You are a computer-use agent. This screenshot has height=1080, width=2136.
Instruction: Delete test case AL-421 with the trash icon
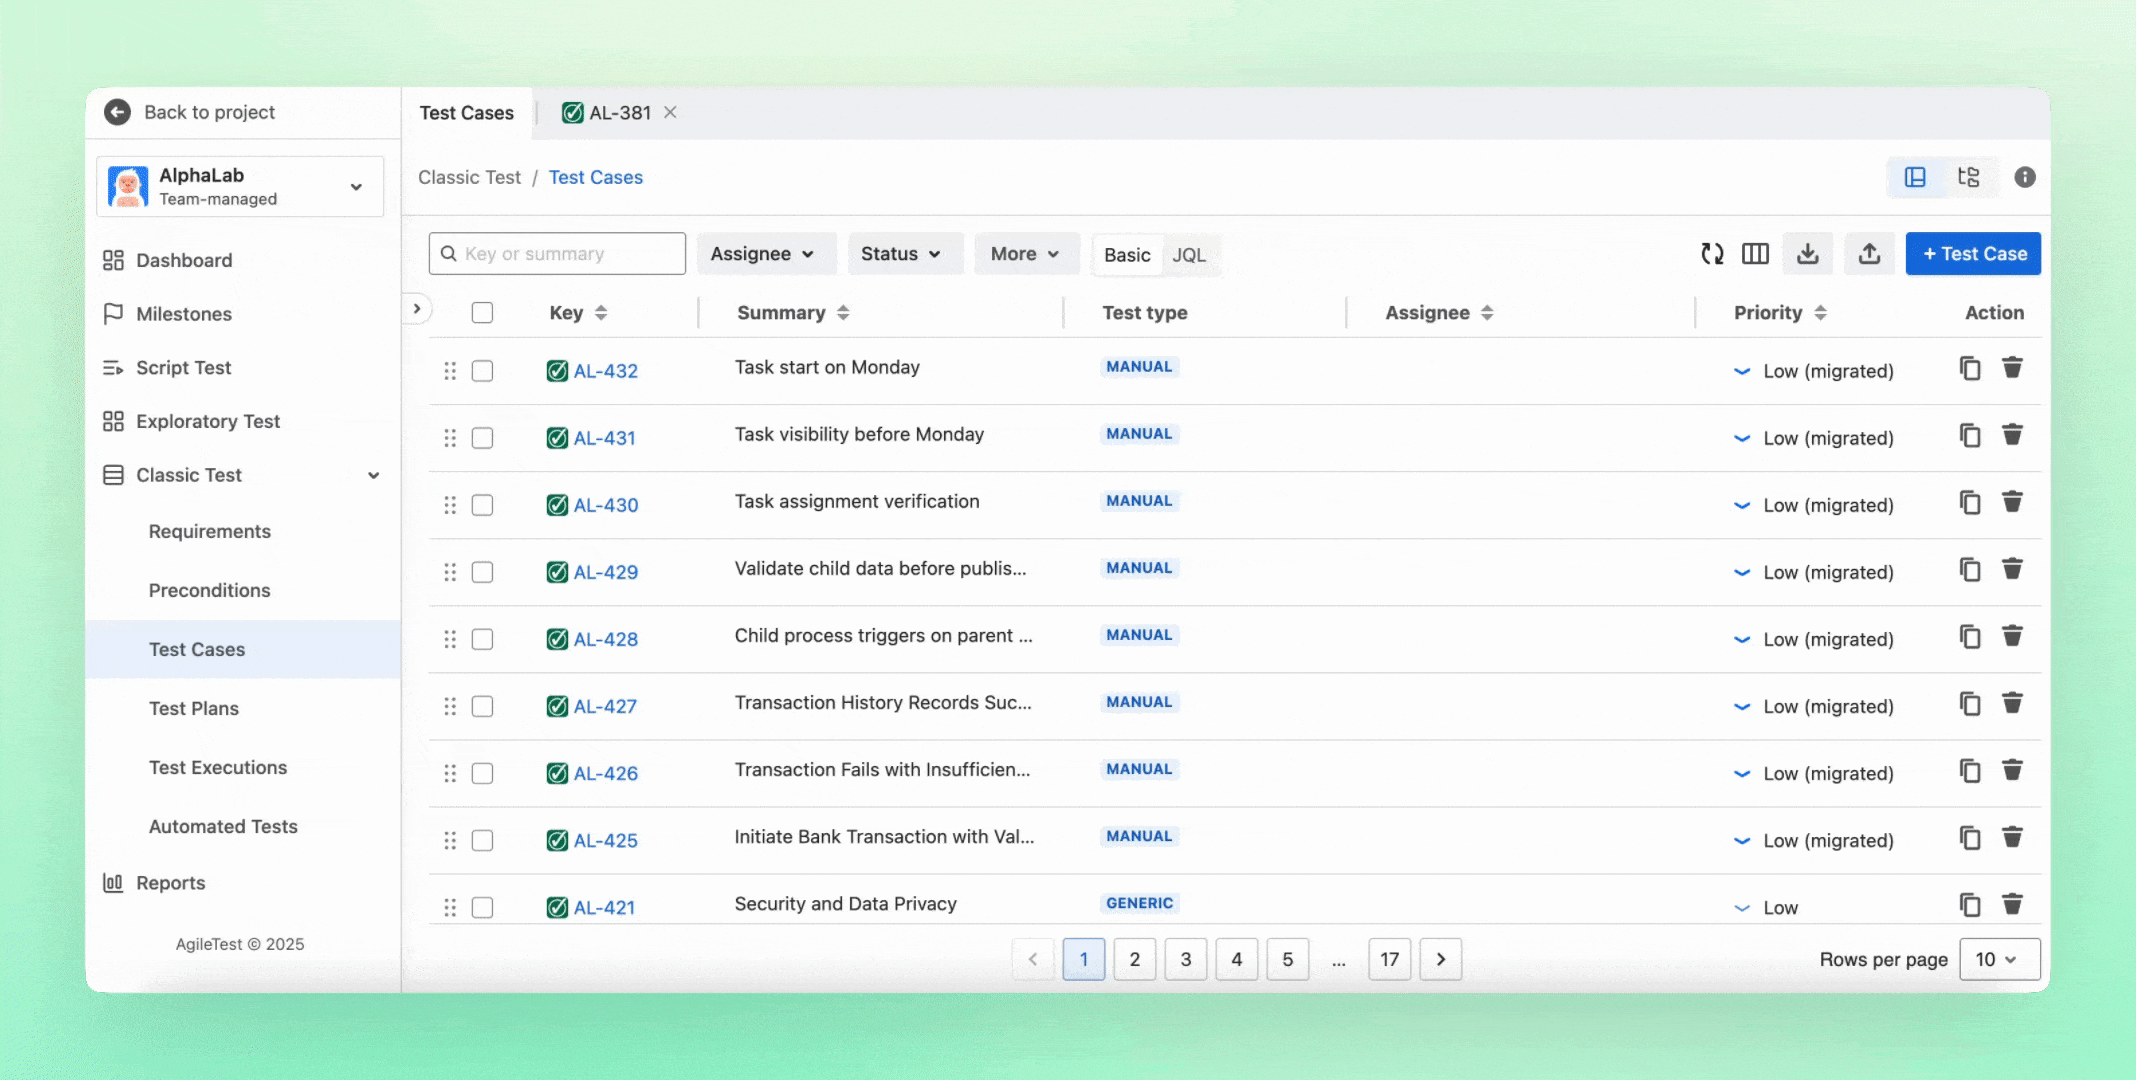(x=2012, y=903)
